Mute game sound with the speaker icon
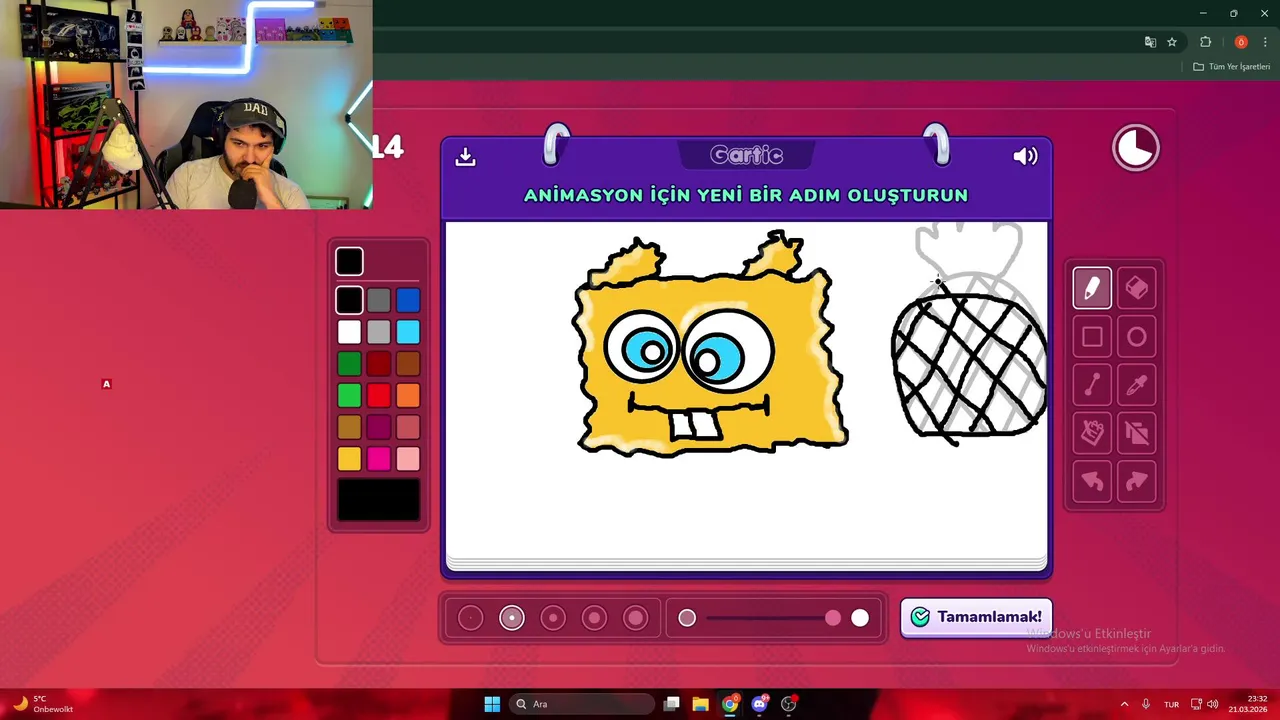 [x=1025, y=156]
